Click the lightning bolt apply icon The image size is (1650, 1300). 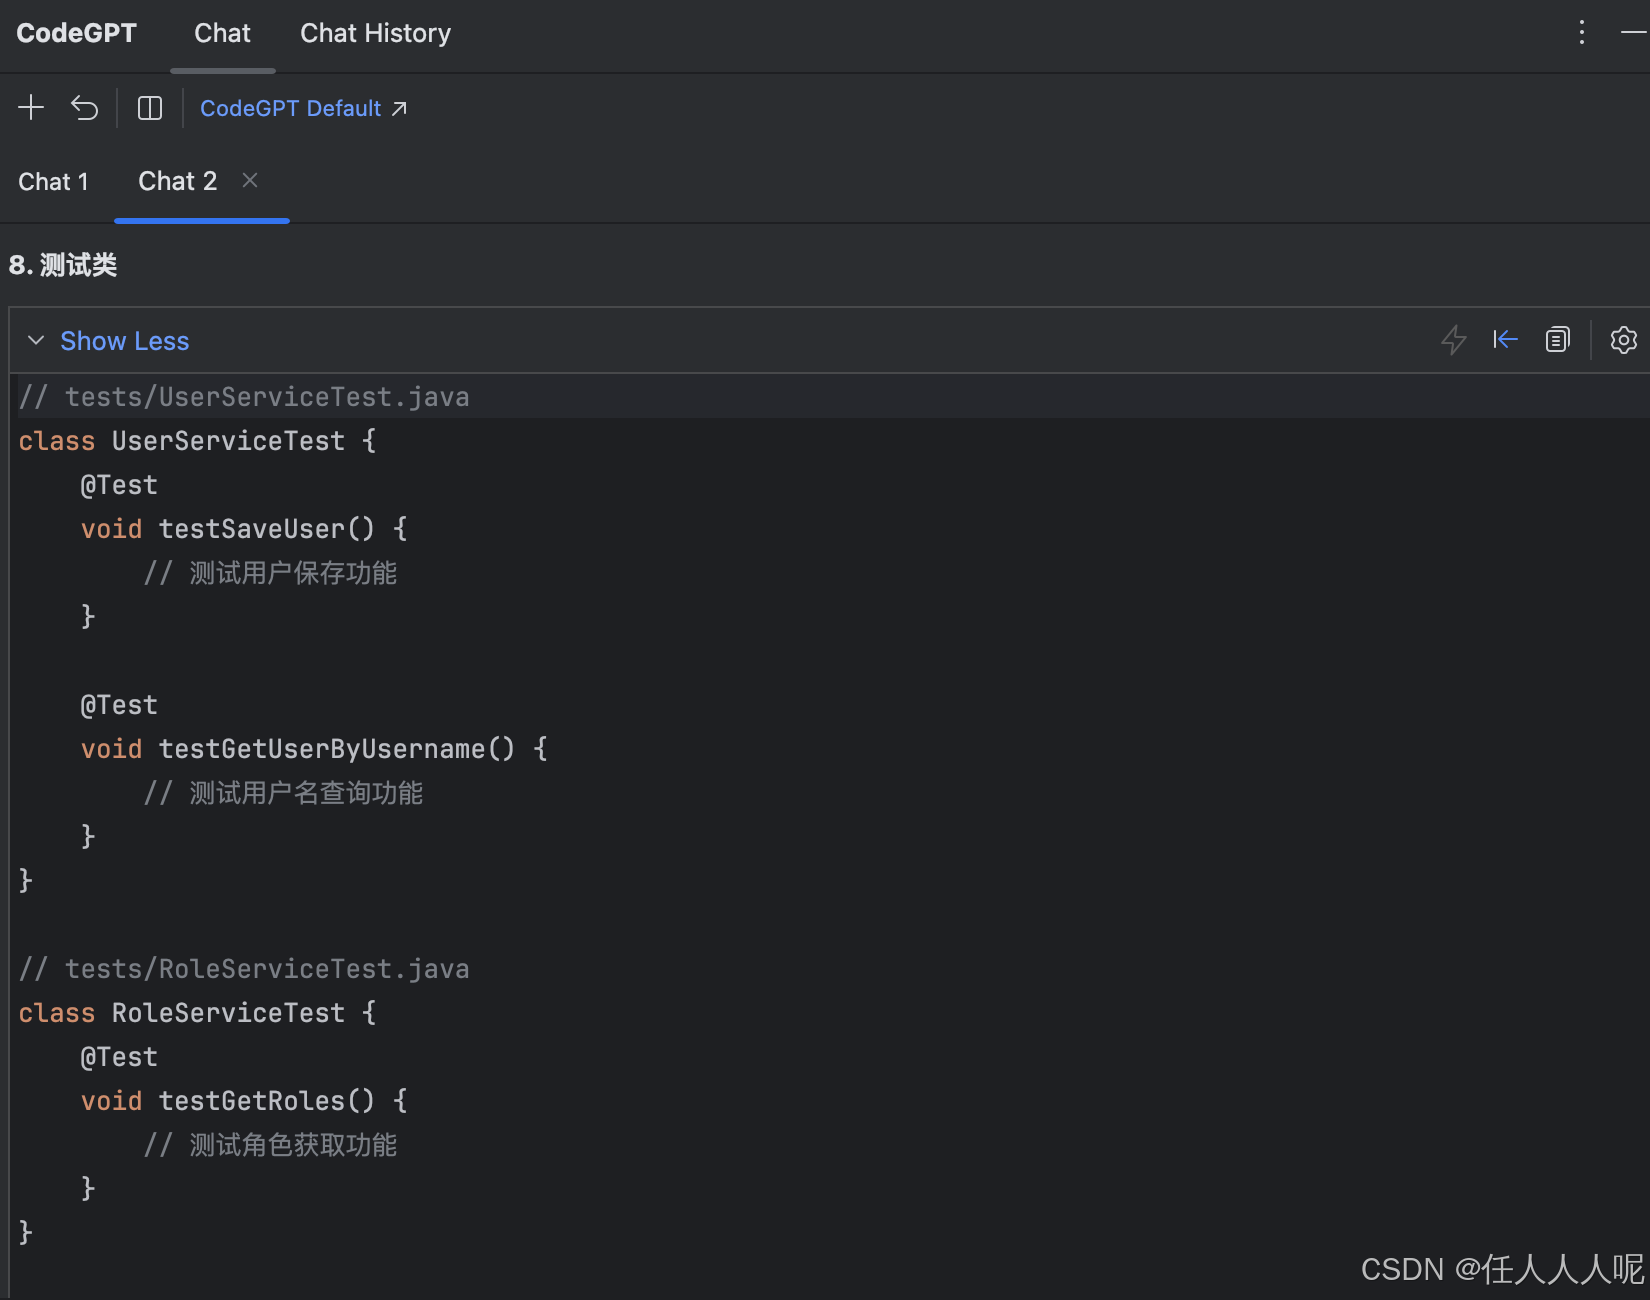(1453, 340)
